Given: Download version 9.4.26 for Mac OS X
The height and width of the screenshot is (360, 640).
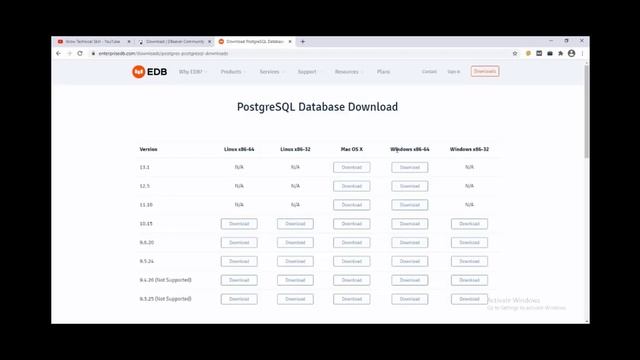Looking at the screenshot, I should (x=351, y=280).
